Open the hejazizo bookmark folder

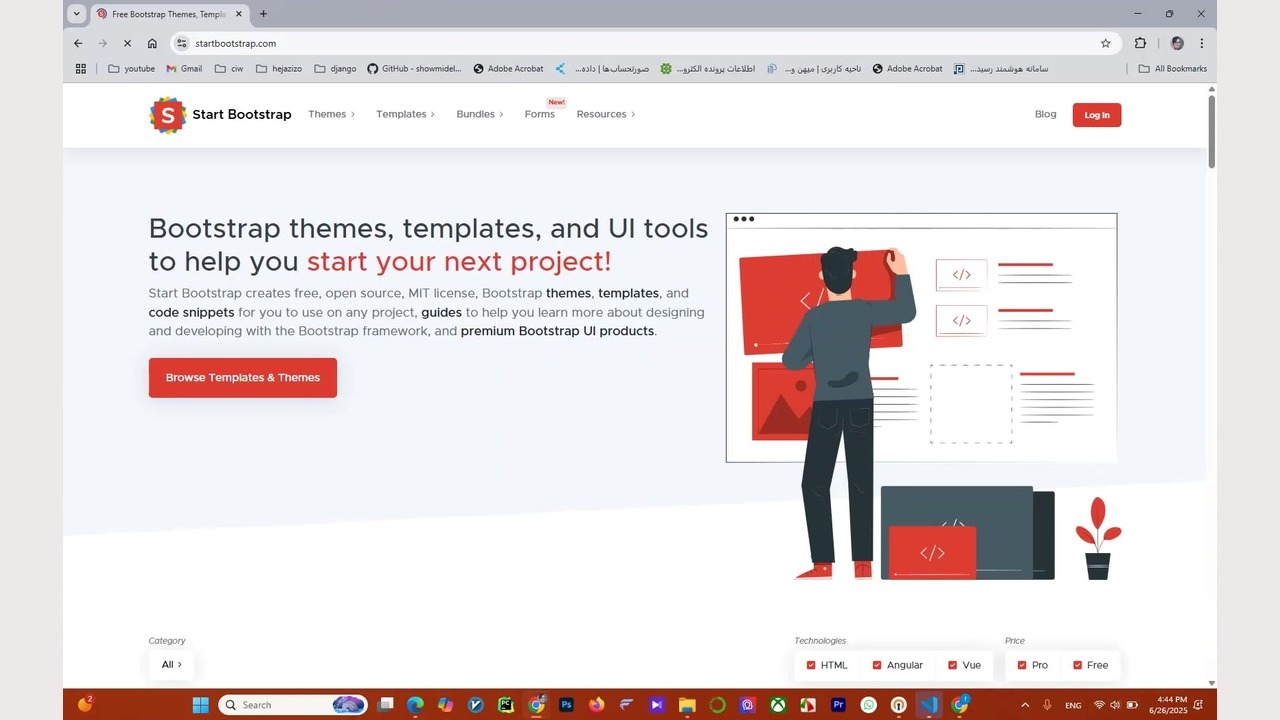click(x=280, y=69)
